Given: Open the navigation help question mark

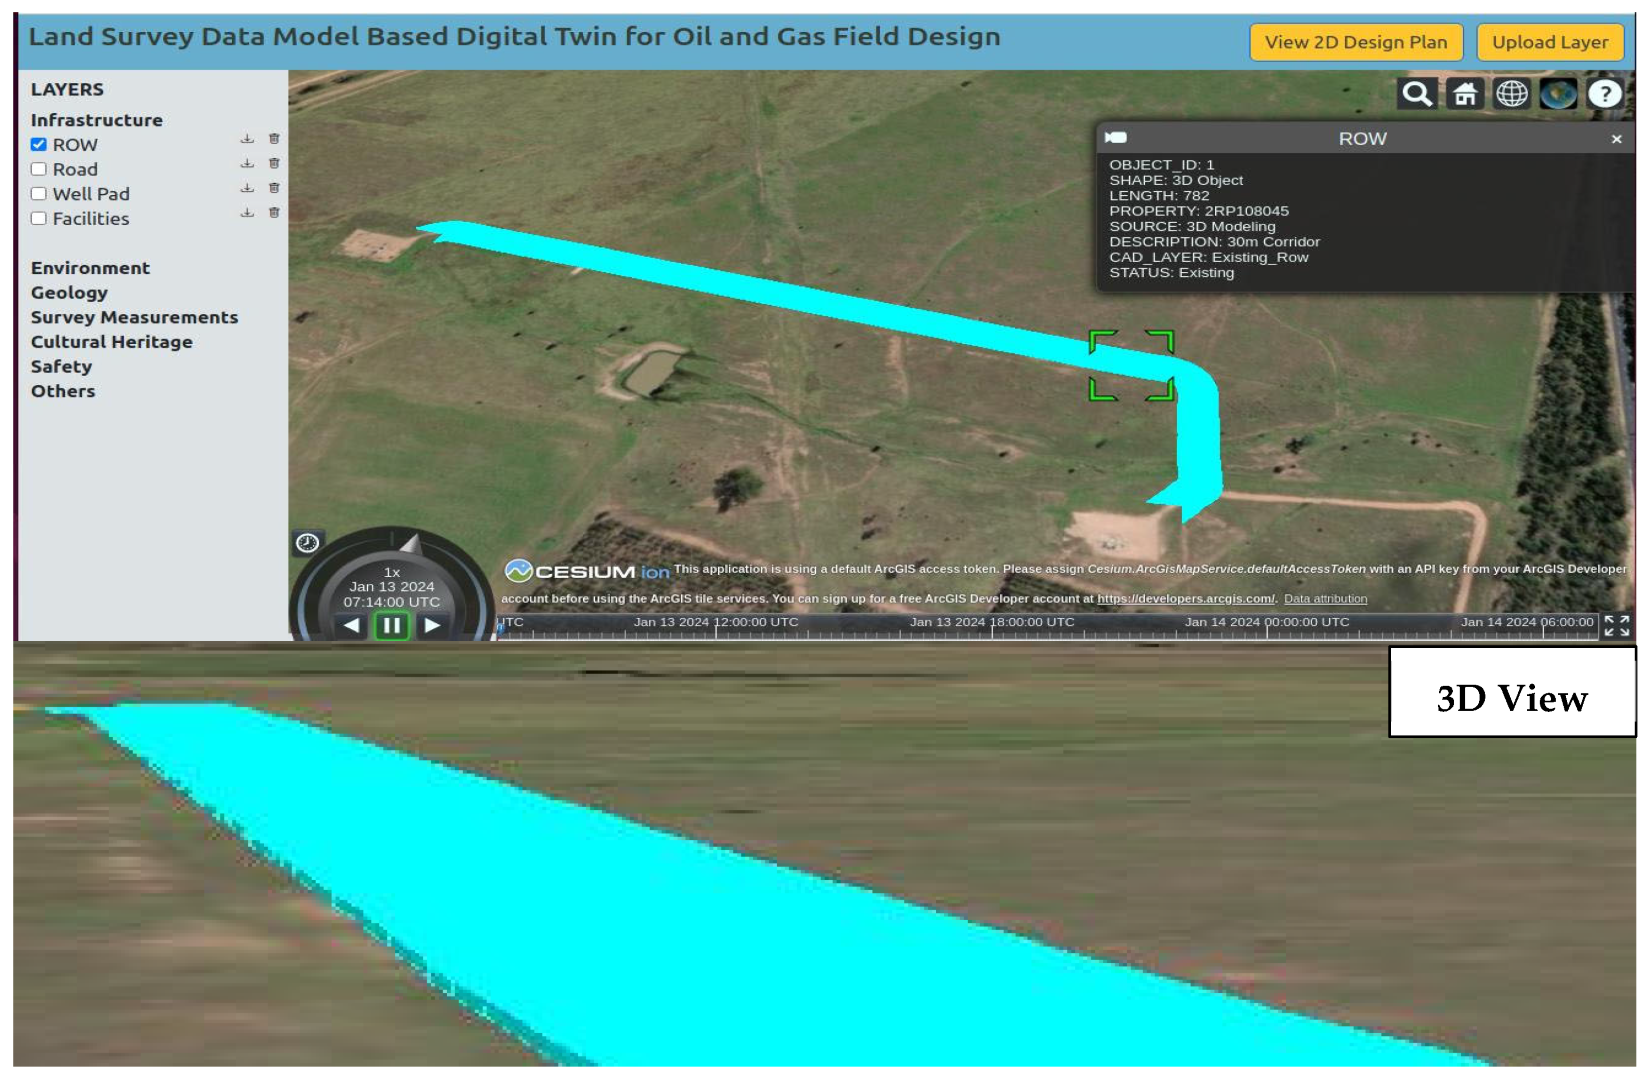Looking at the screenshot, I should click(x=1605, y=94).
